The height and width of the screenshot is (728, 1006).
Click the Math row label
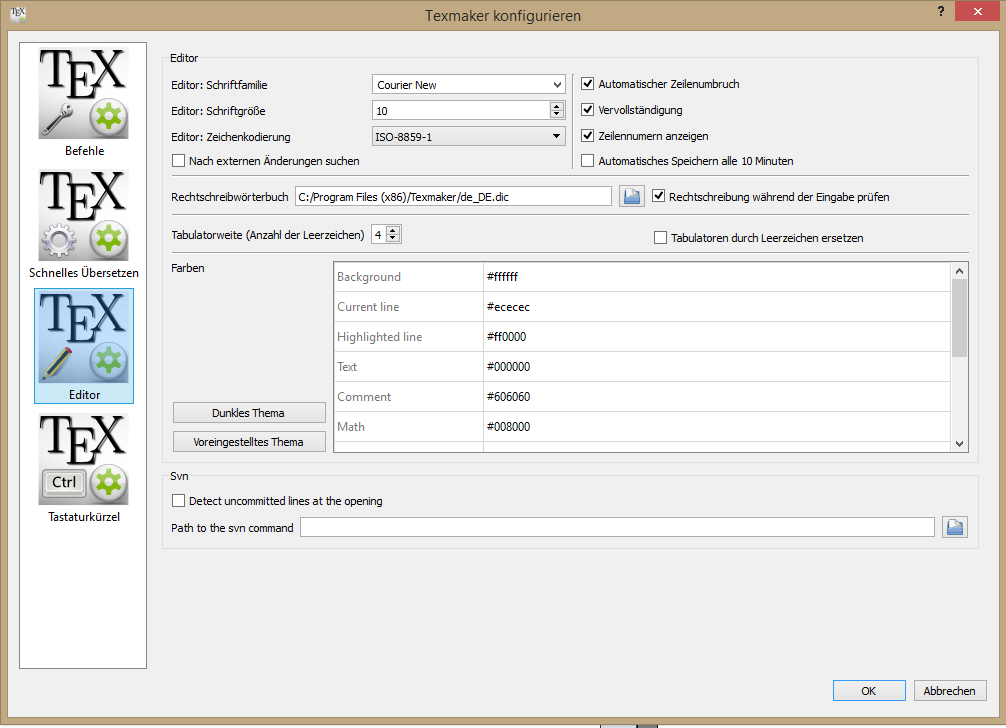409,427
